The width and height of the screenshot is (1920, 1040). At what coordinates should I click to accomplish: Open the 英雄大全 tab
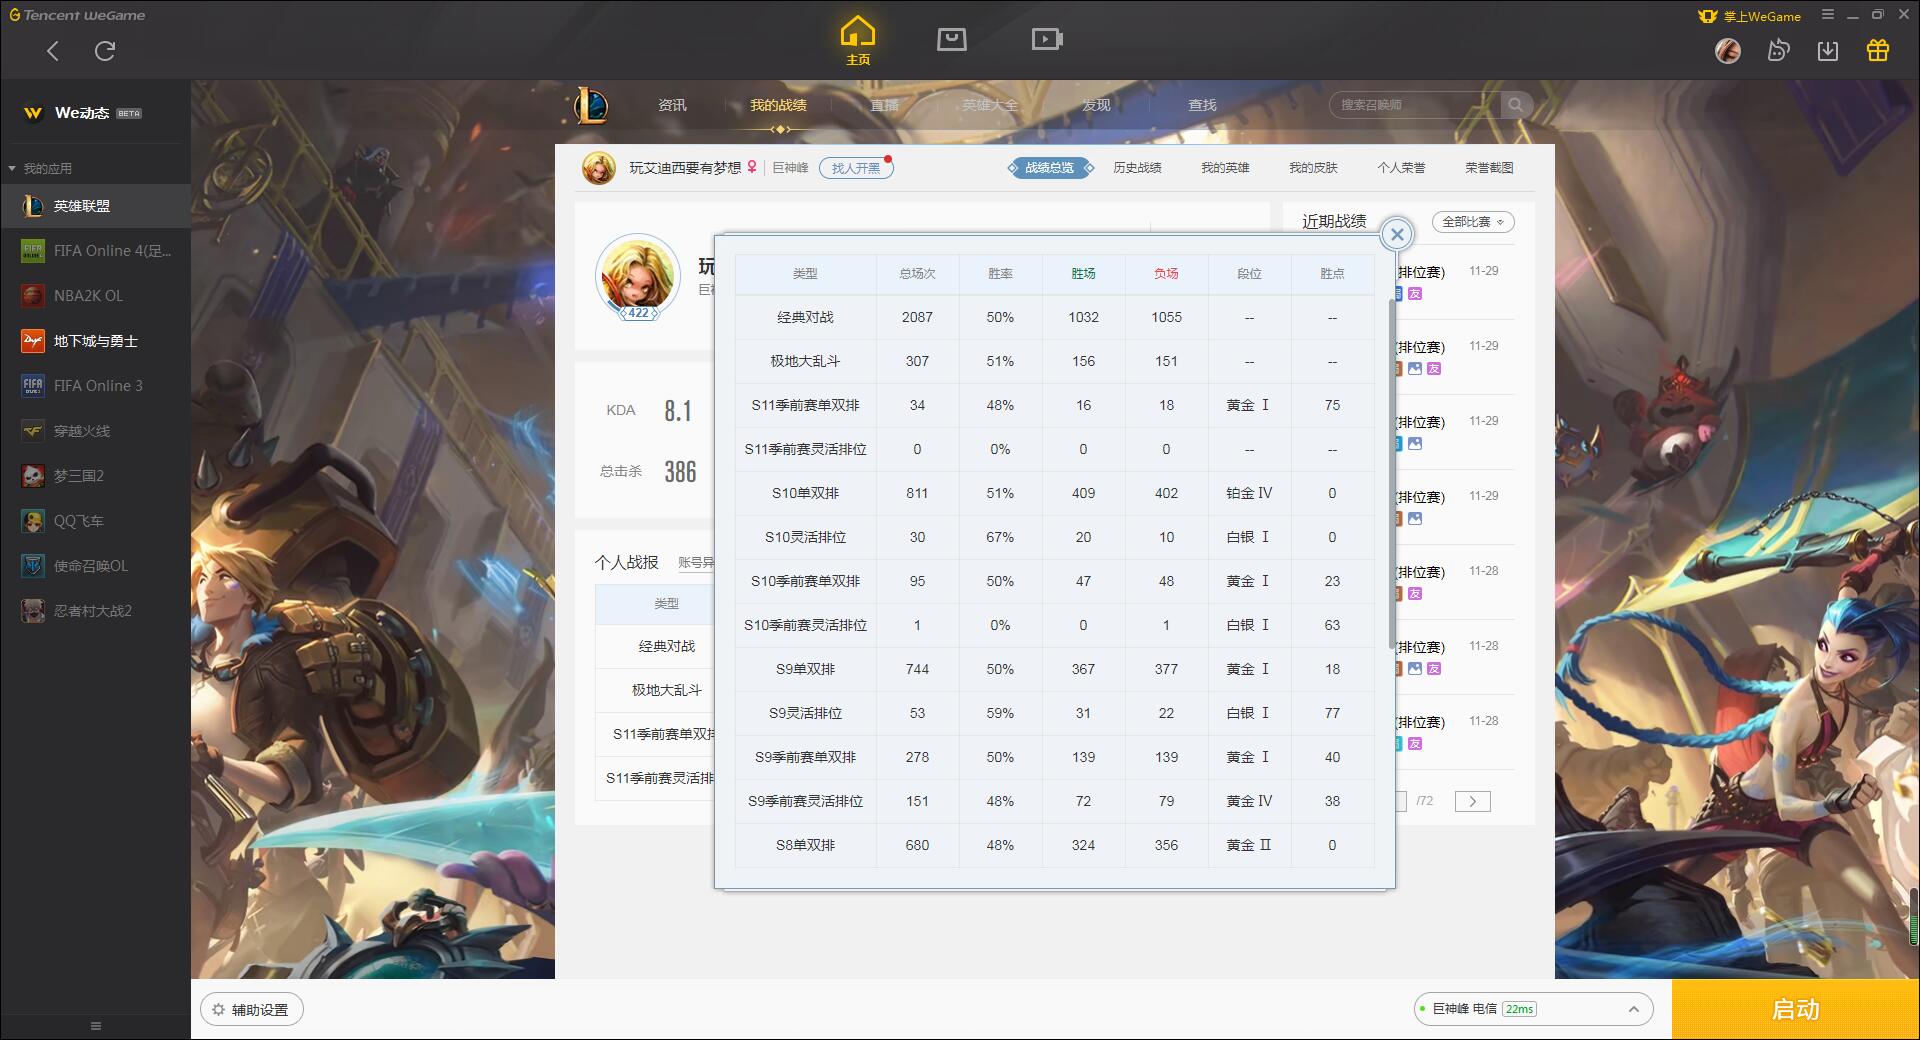coord(990,105)
